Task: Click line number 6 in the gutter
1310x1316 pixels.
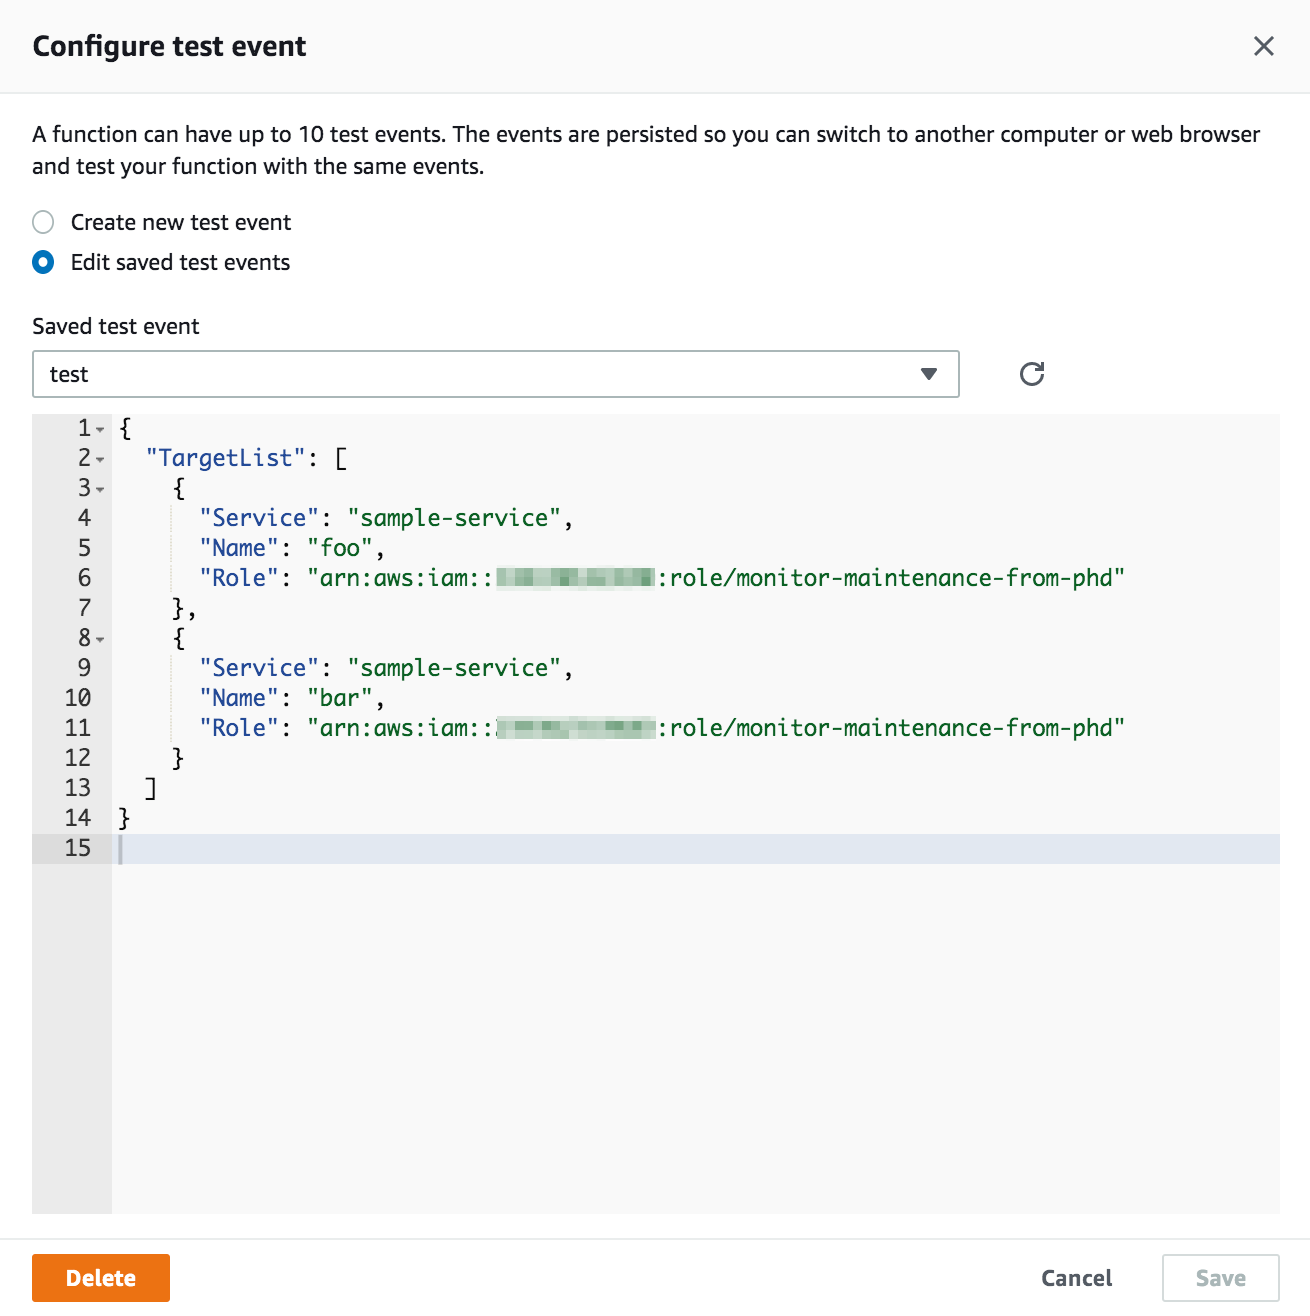Action: pyautogui.click(x=84, y=578)
